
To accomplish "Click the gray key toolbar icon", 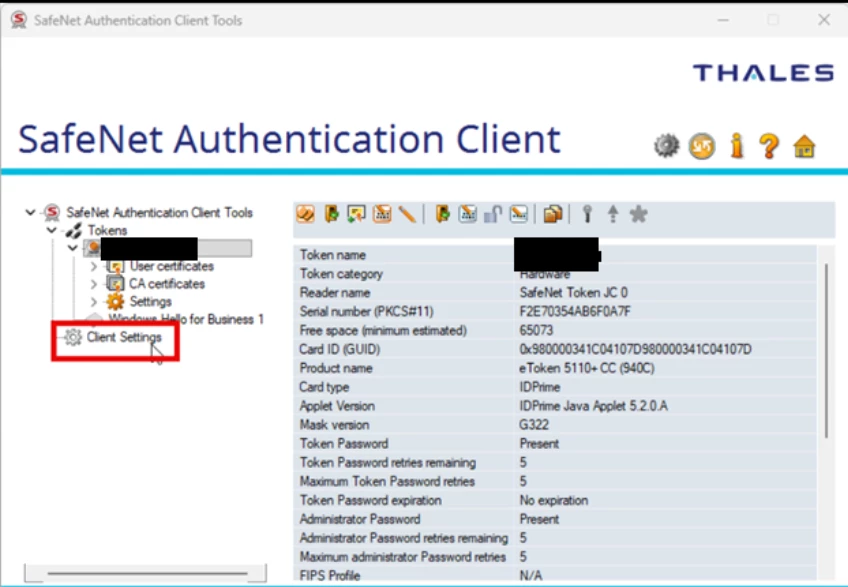I will tap(587, 214).
